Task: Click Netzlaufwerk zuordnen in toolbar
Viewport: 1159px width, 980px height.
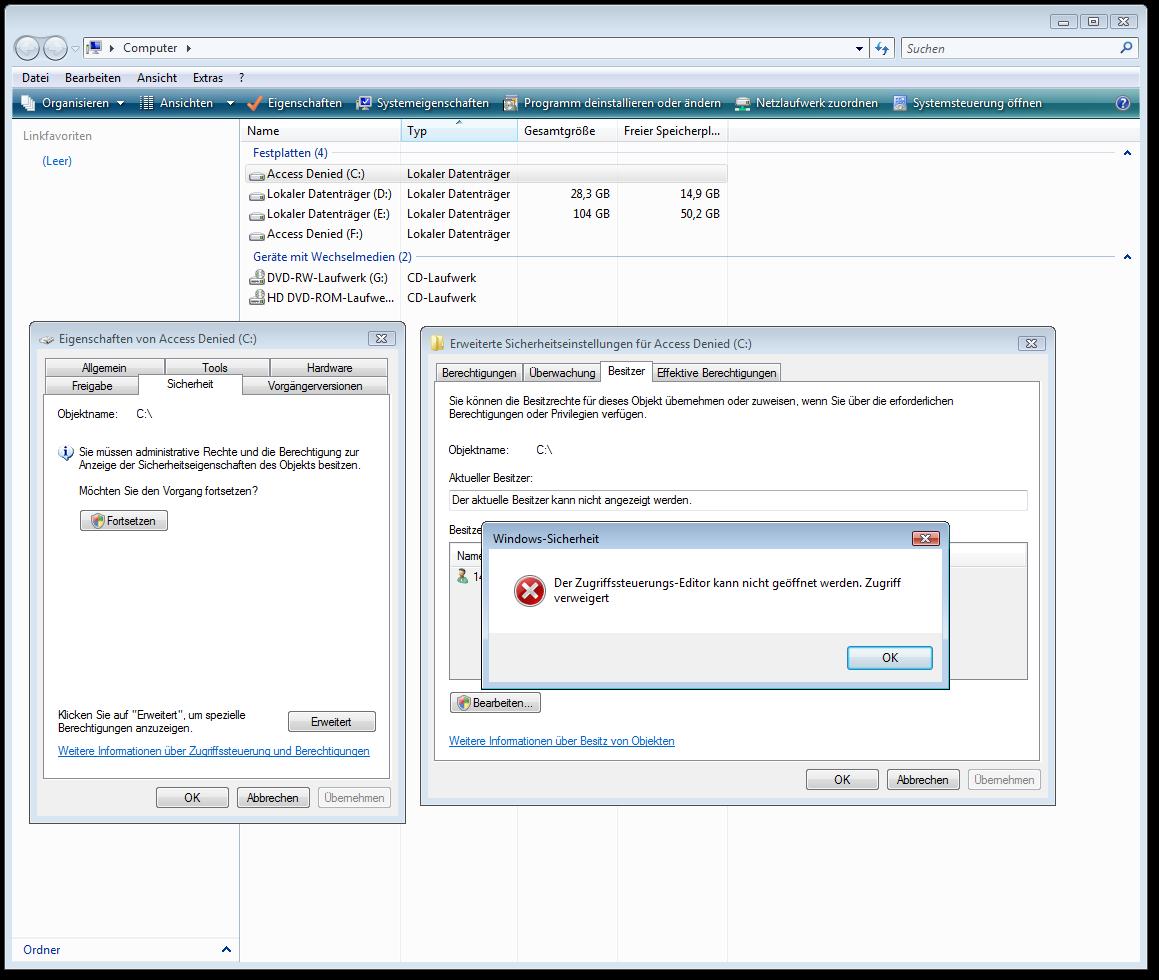Action: tap(806, 103)
